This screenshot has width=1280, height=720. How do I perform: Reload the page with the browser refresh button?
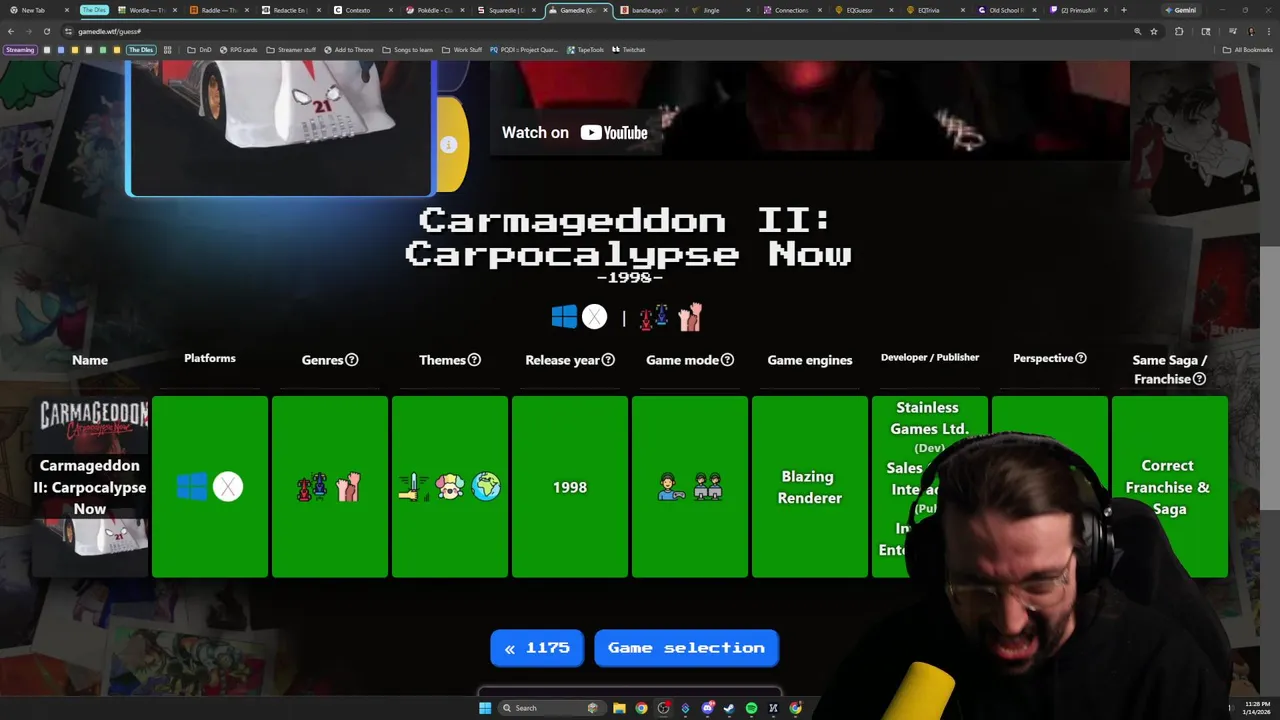[x=46, y=31]
